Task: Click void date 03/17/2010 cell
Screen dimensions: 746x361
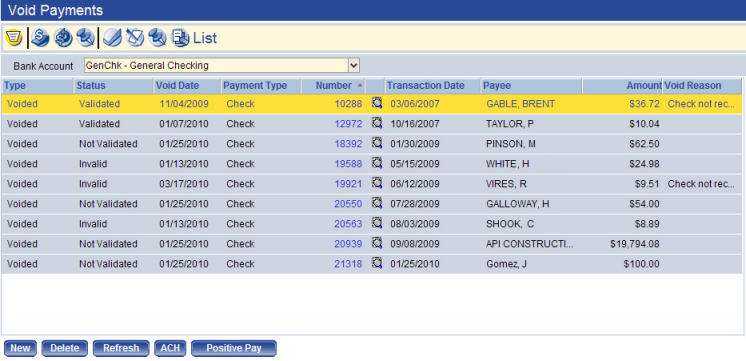Action: (184, 184)
